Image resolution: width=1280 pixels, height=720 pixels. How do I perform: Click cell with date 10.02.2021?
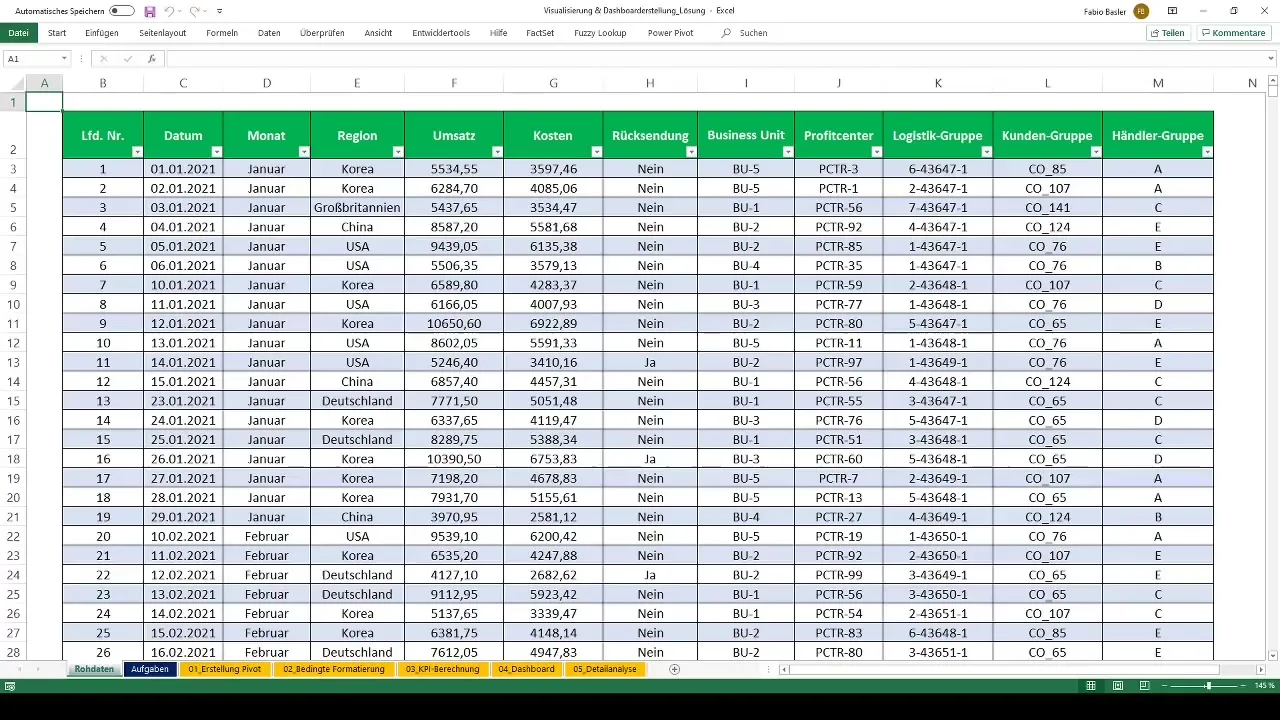coord(183,537)
